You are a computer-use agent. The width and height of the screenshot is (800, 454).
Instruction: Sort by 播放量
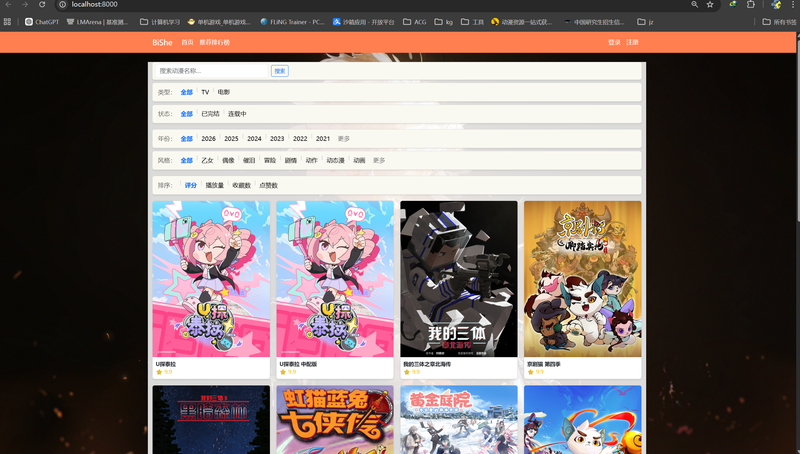point(214,185)
